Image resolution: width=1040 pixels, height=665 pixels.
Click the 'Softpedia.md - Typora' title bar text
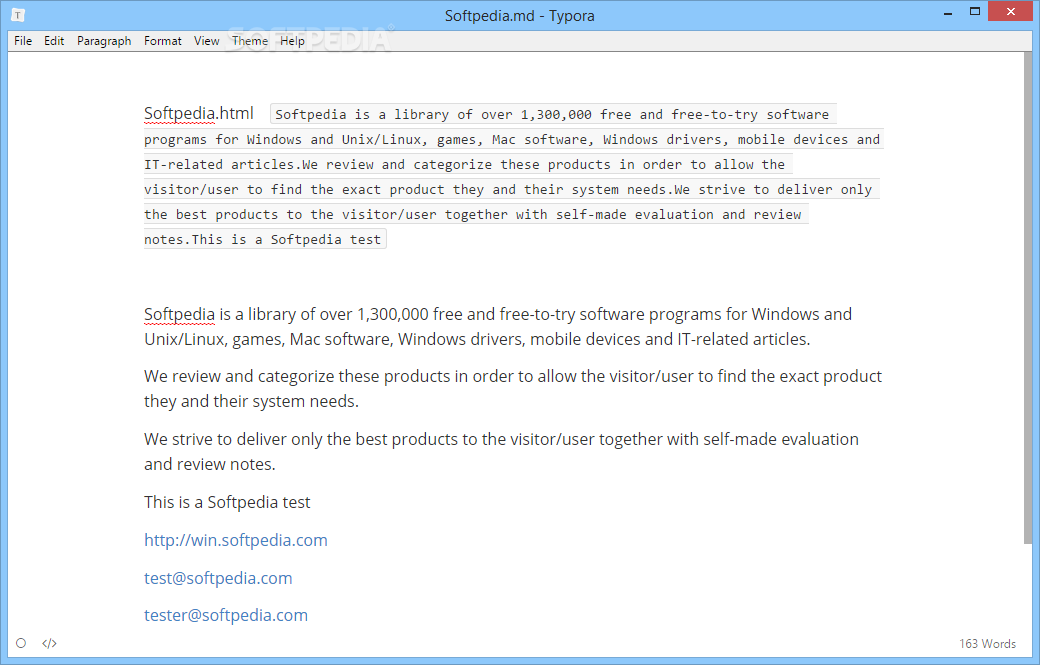(519, 16)
